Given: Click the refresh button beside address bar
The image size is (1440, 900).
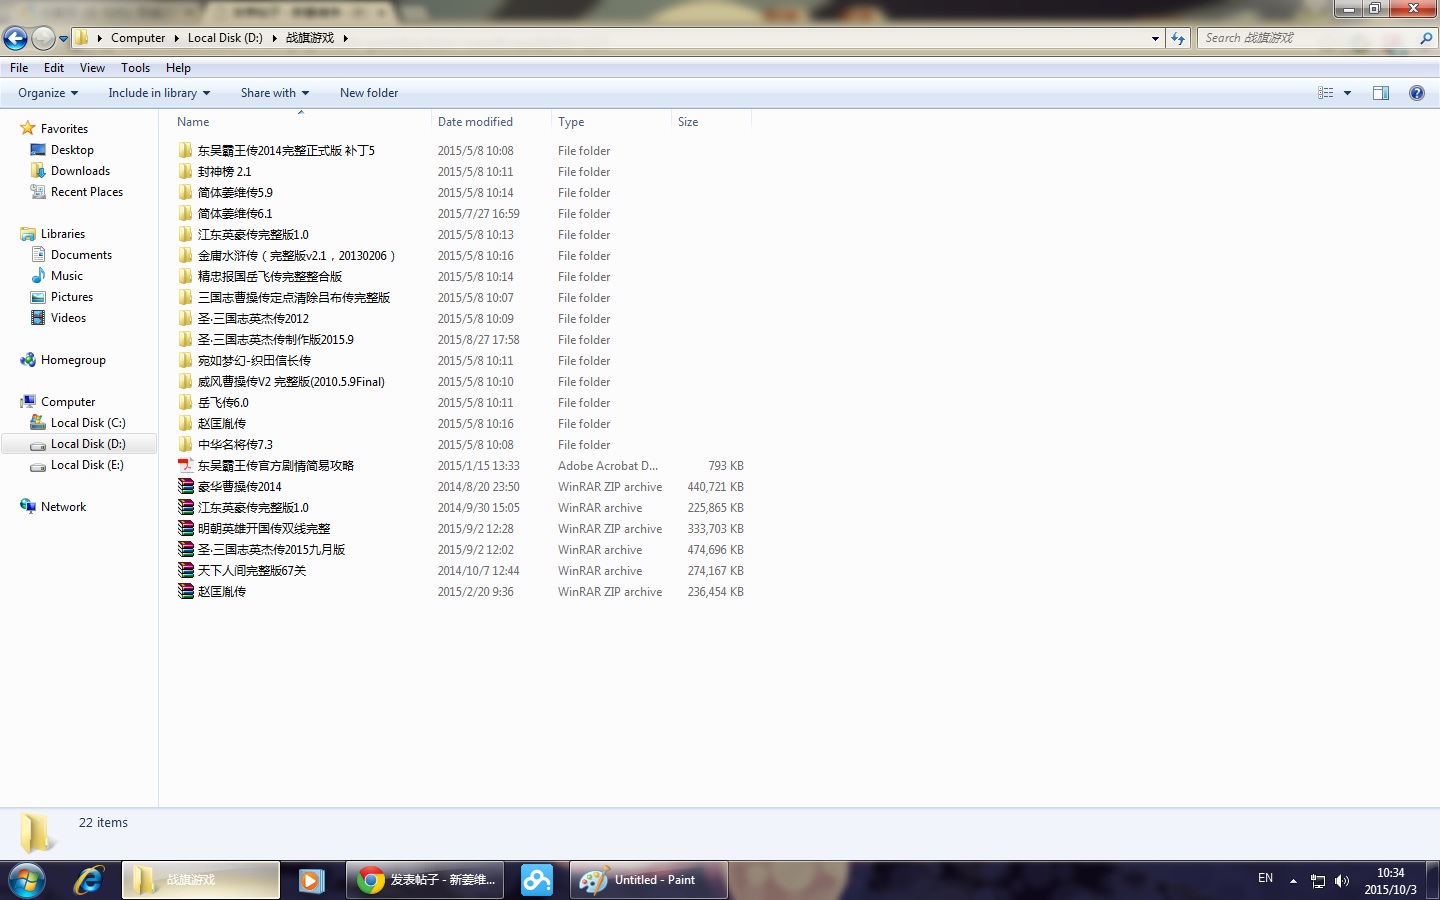Looking at the screenshot, I should (1178, 38).
